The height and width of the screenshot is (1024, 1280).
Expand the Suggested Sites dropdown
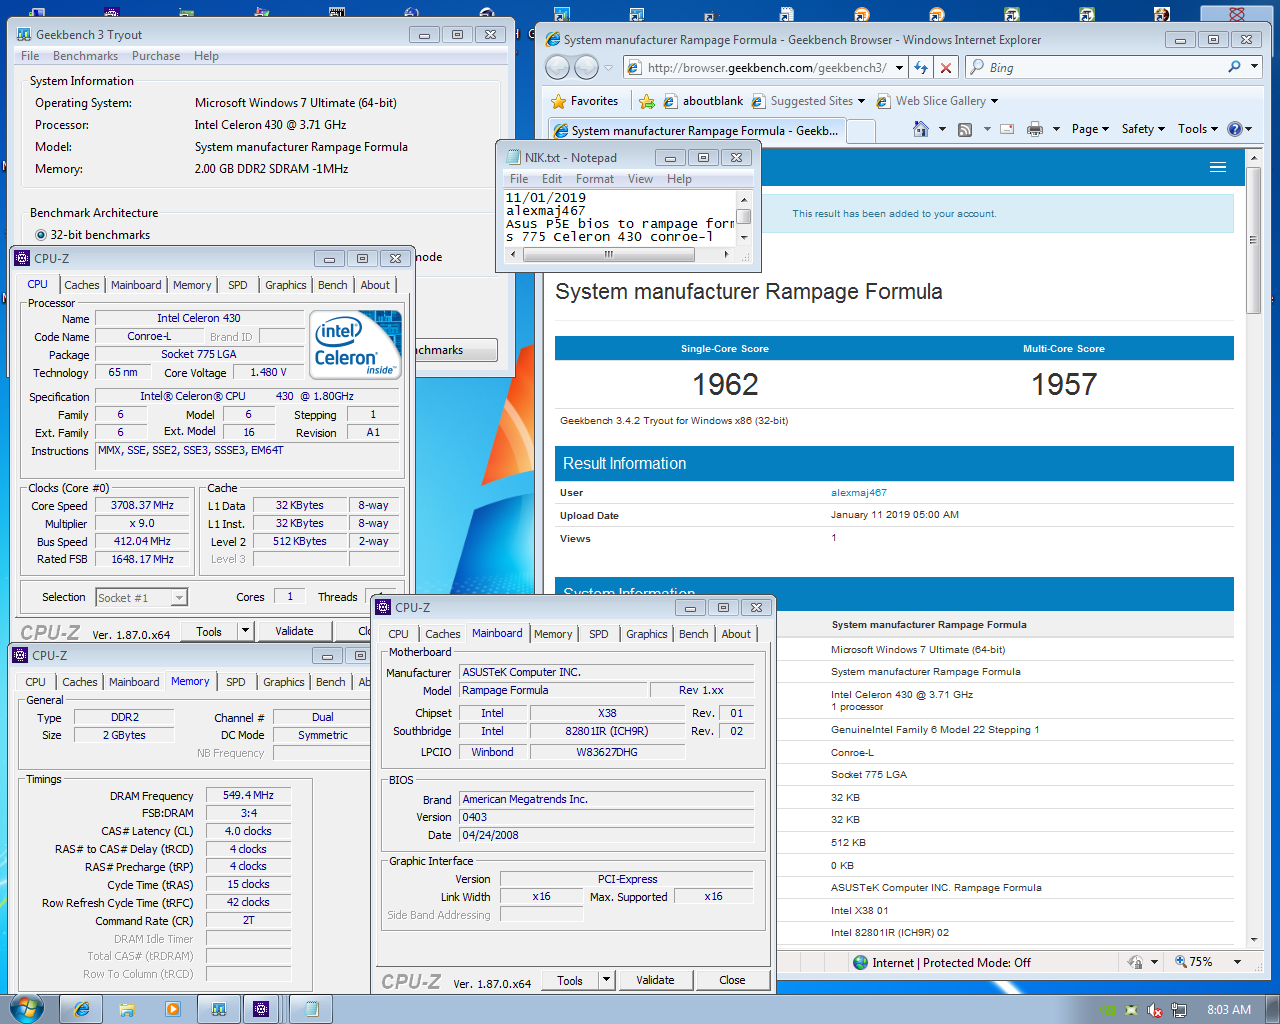coord(861,101)
